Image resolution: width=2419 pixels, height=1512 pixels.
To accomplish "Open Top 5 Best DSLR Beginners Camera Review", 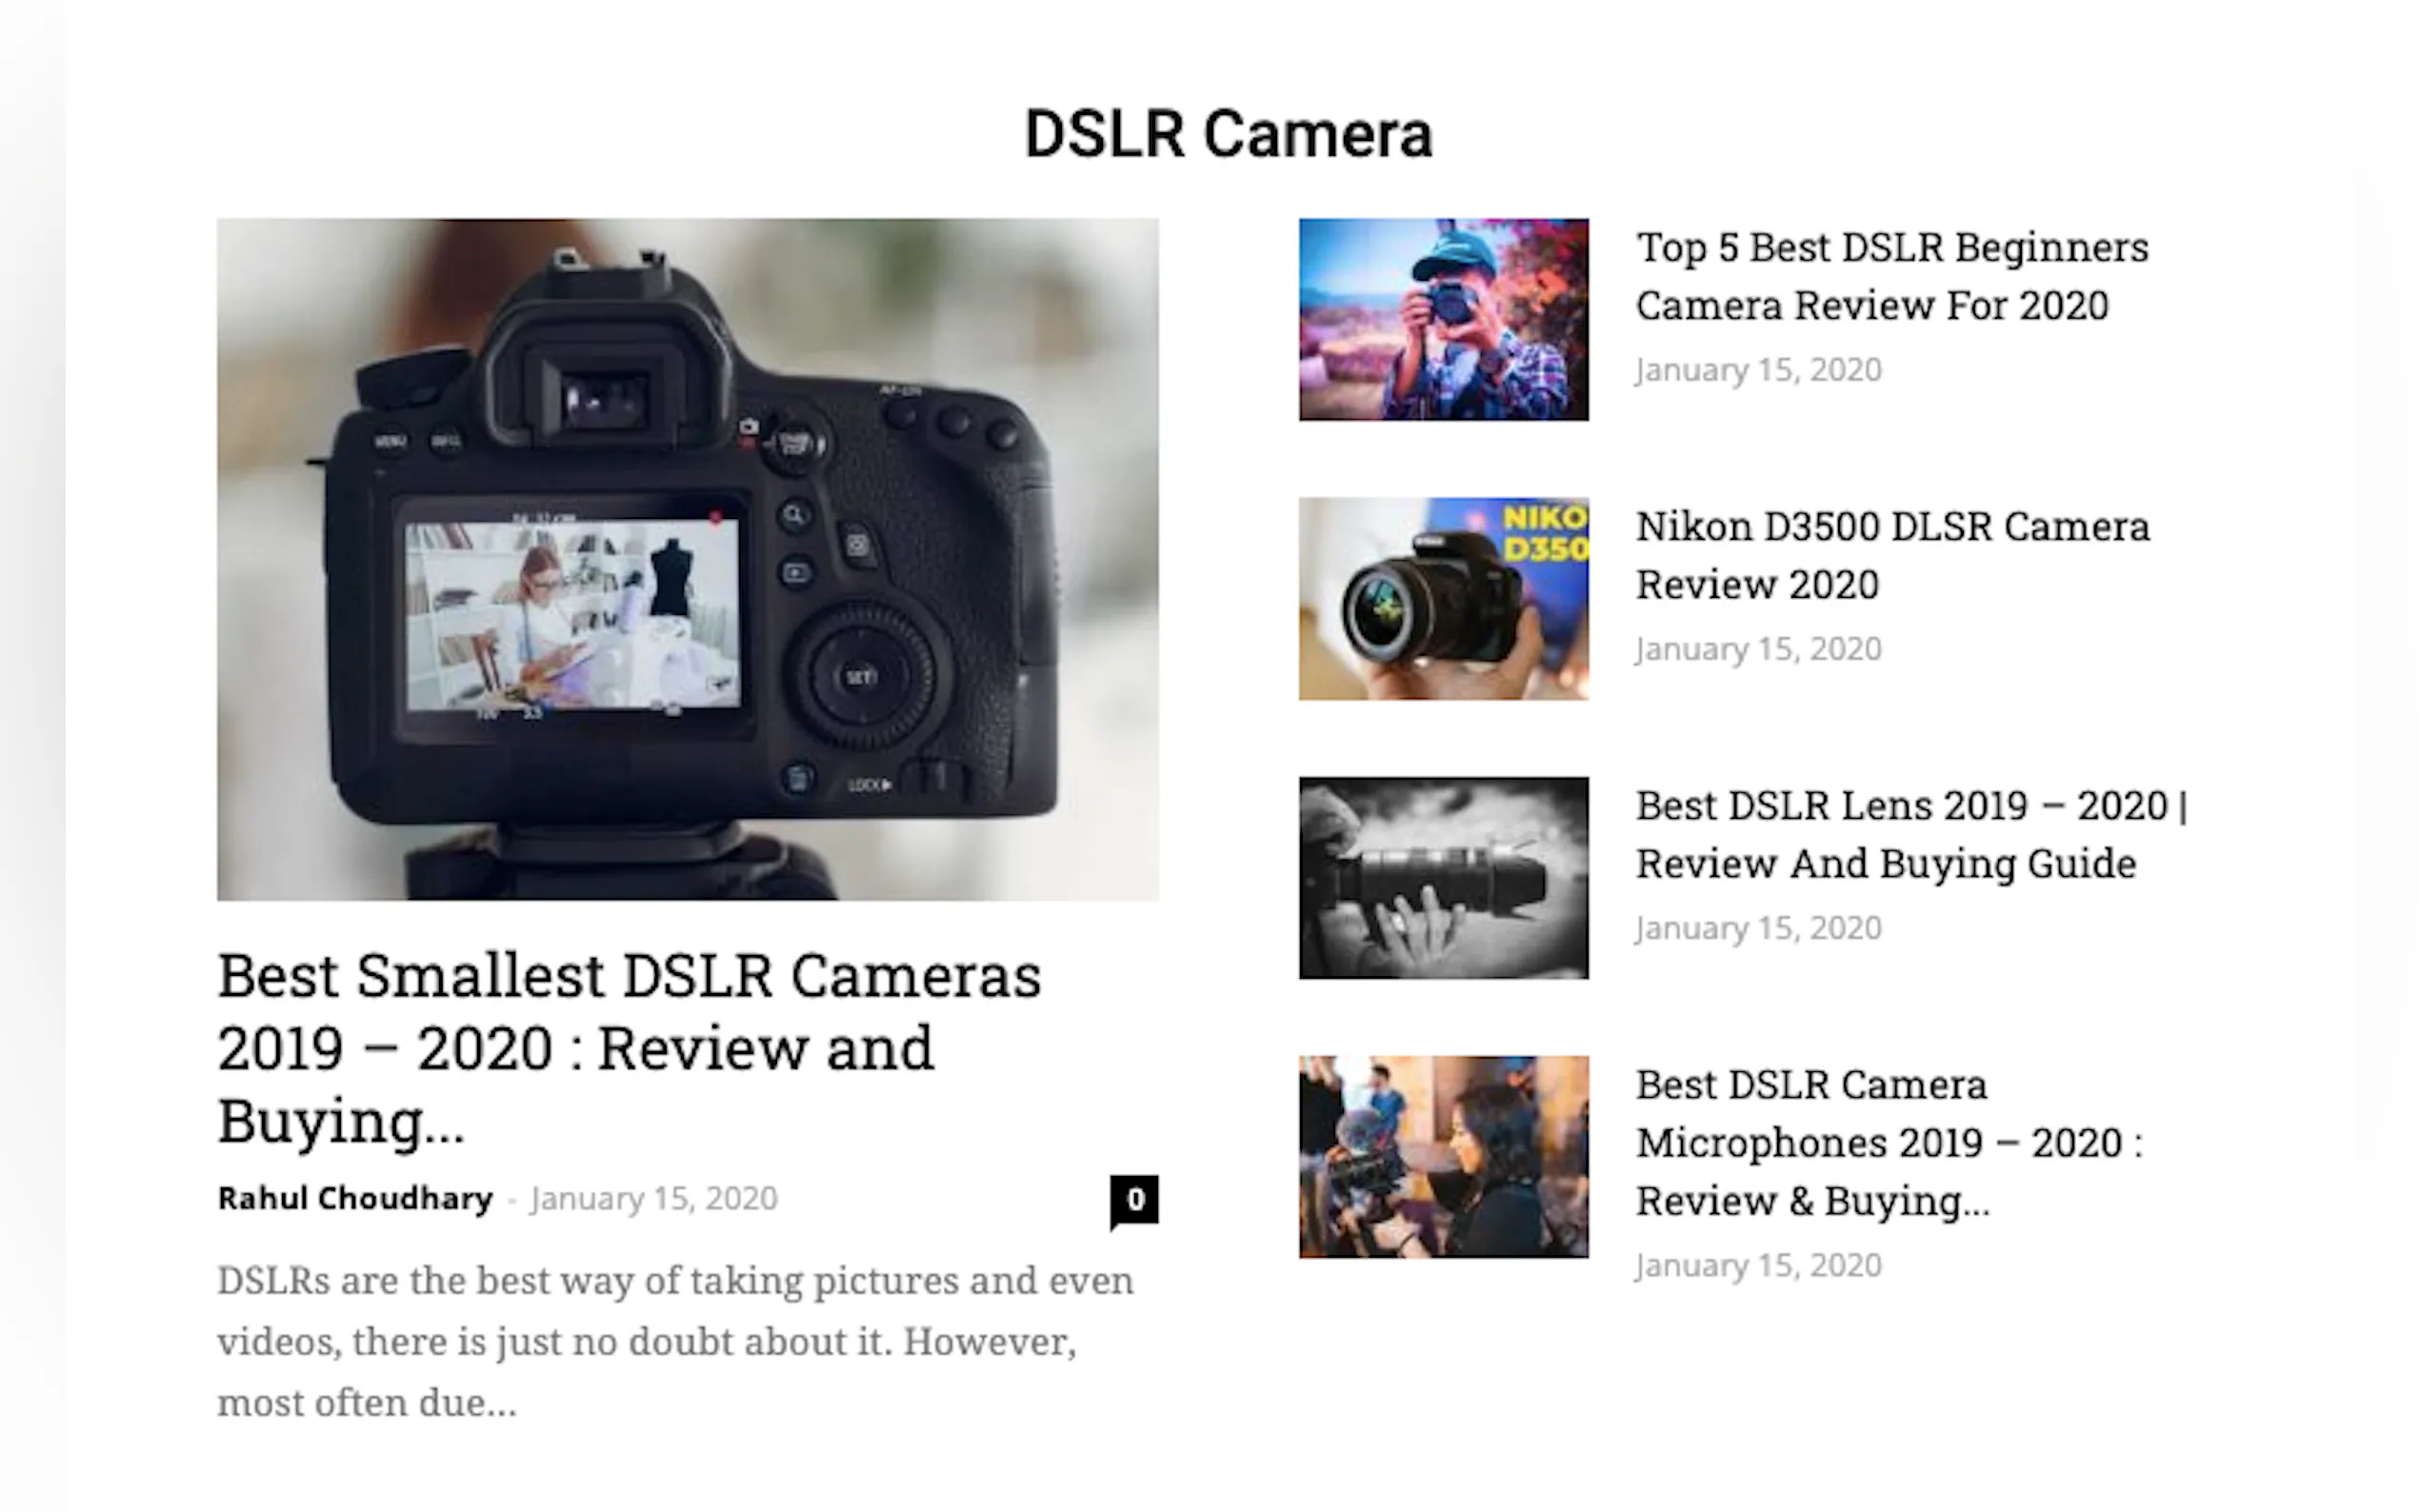I will (x=1892, y=276).
